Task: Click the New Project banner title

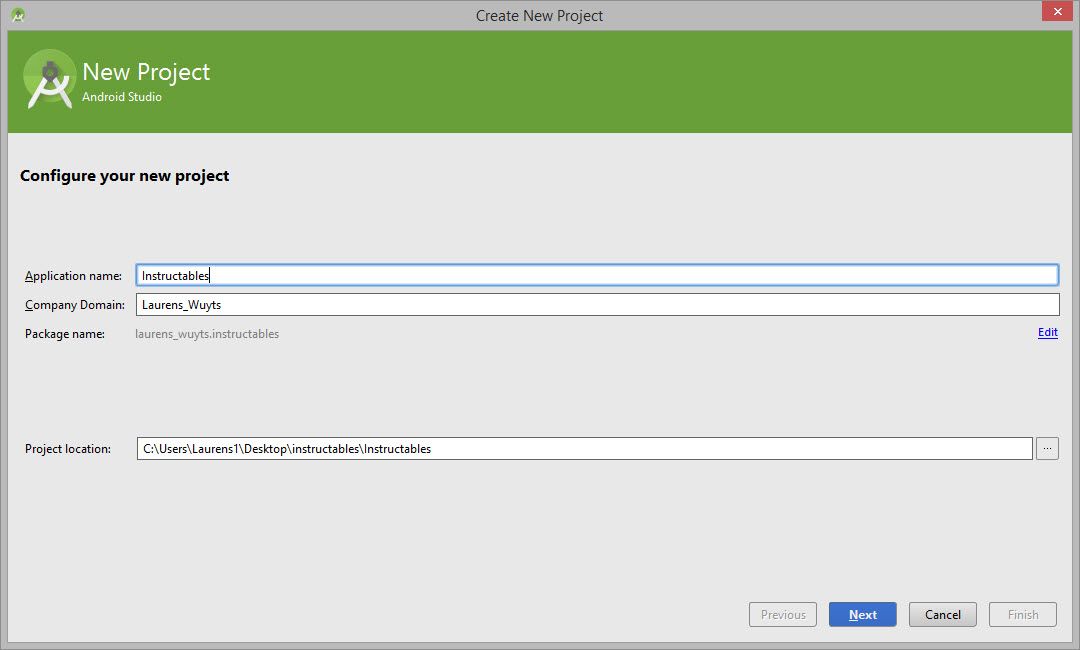Action: click(145, 72)
